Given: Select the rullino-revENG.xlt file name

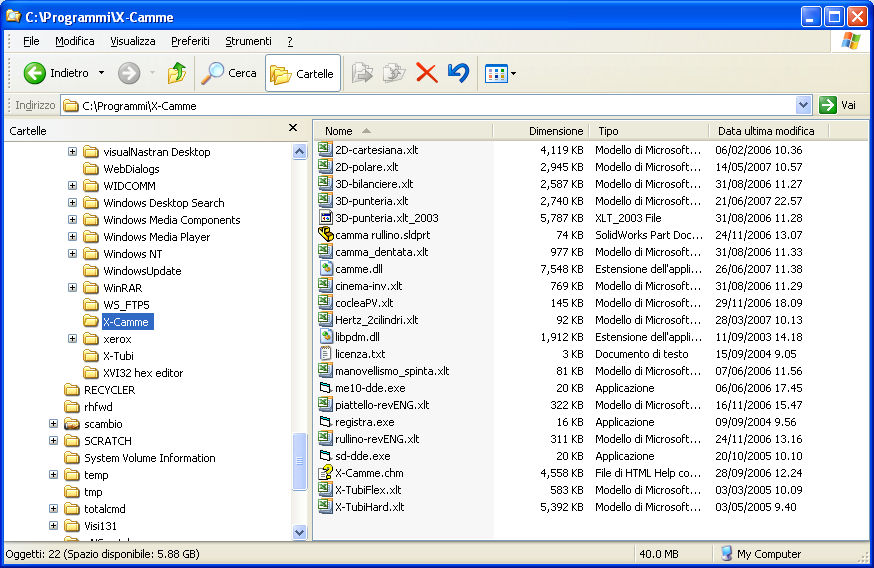Looking at the screenshot, I should pos(377,439).
